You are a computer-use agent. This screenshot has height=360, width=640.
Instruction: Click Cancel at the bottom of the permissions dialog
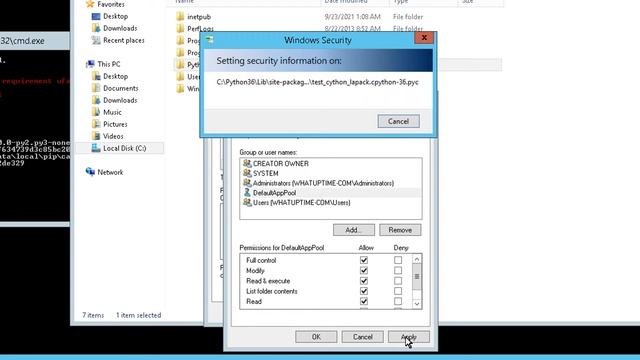(x=362, y=337)
